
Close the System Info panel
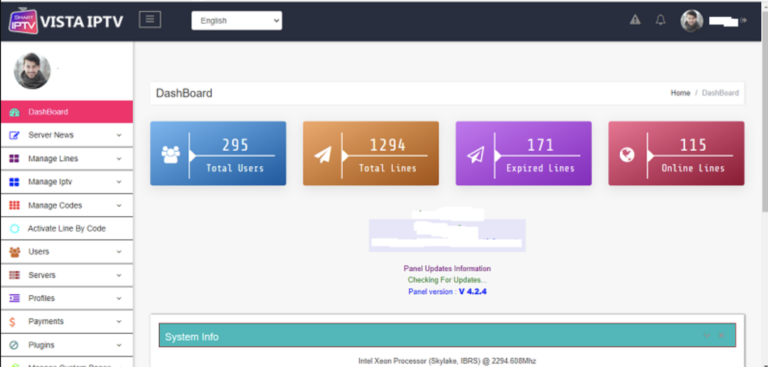tap(721, 336)
